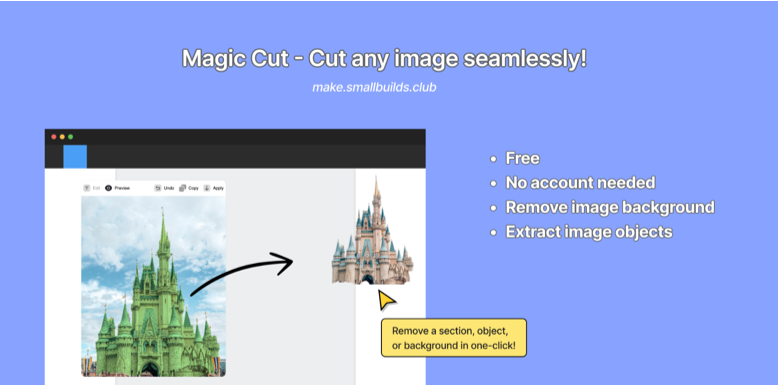The width and height of the screenshot is (778, 385).
Task: Click the Undo text label
Action: tap(169, 188)
